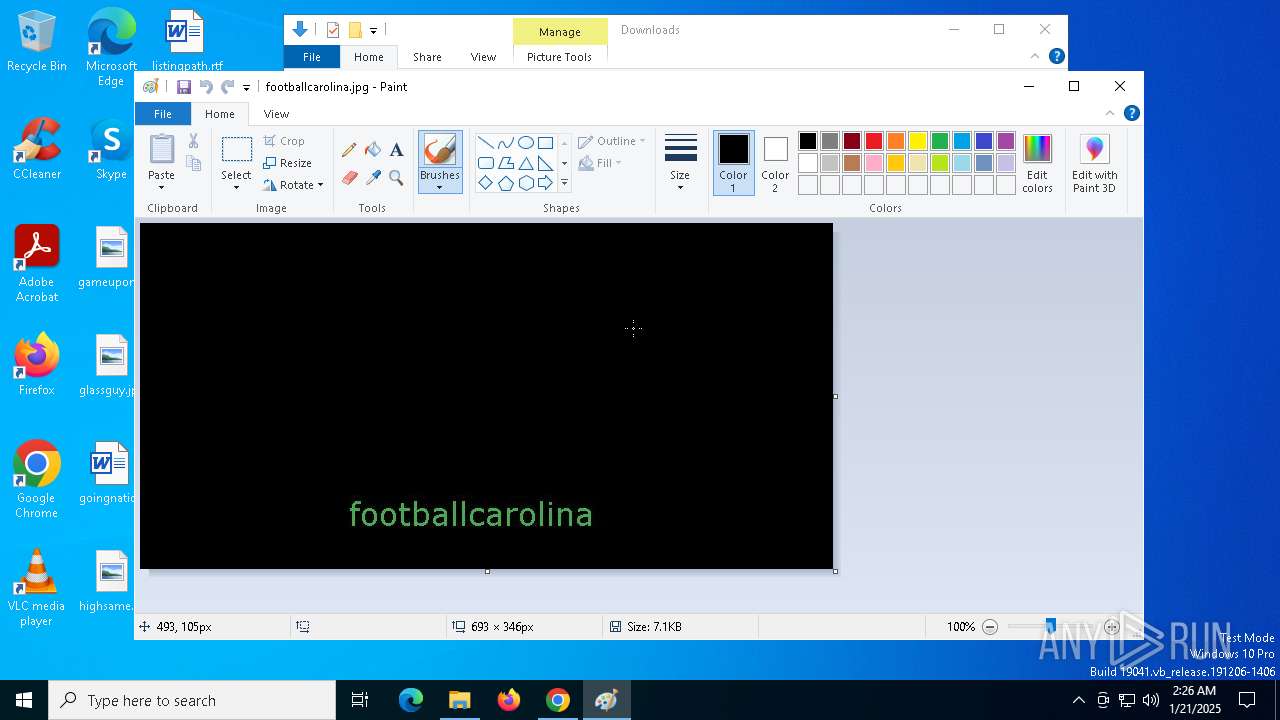Click Edit colors button

click(x=1037, y=163)
